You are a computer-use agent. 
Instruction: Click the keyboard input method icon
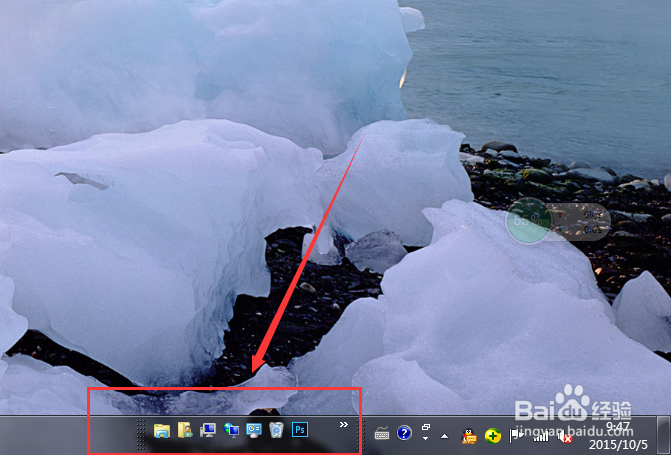click(x=382, y=433)
